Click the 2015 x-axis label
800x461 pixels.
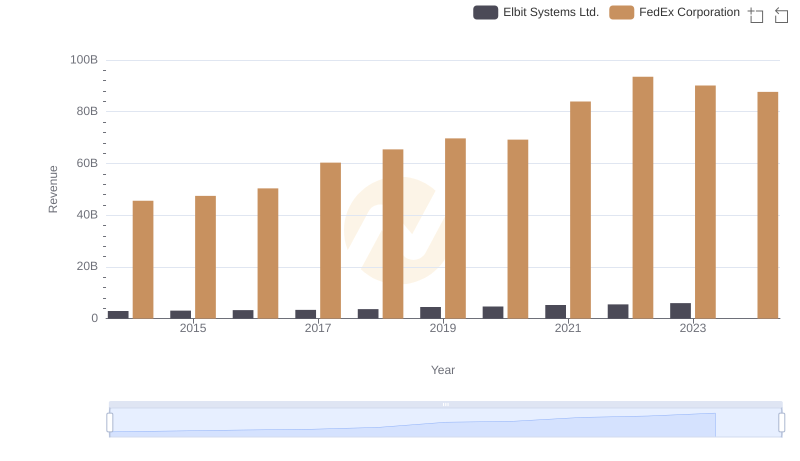coord(193,328)
